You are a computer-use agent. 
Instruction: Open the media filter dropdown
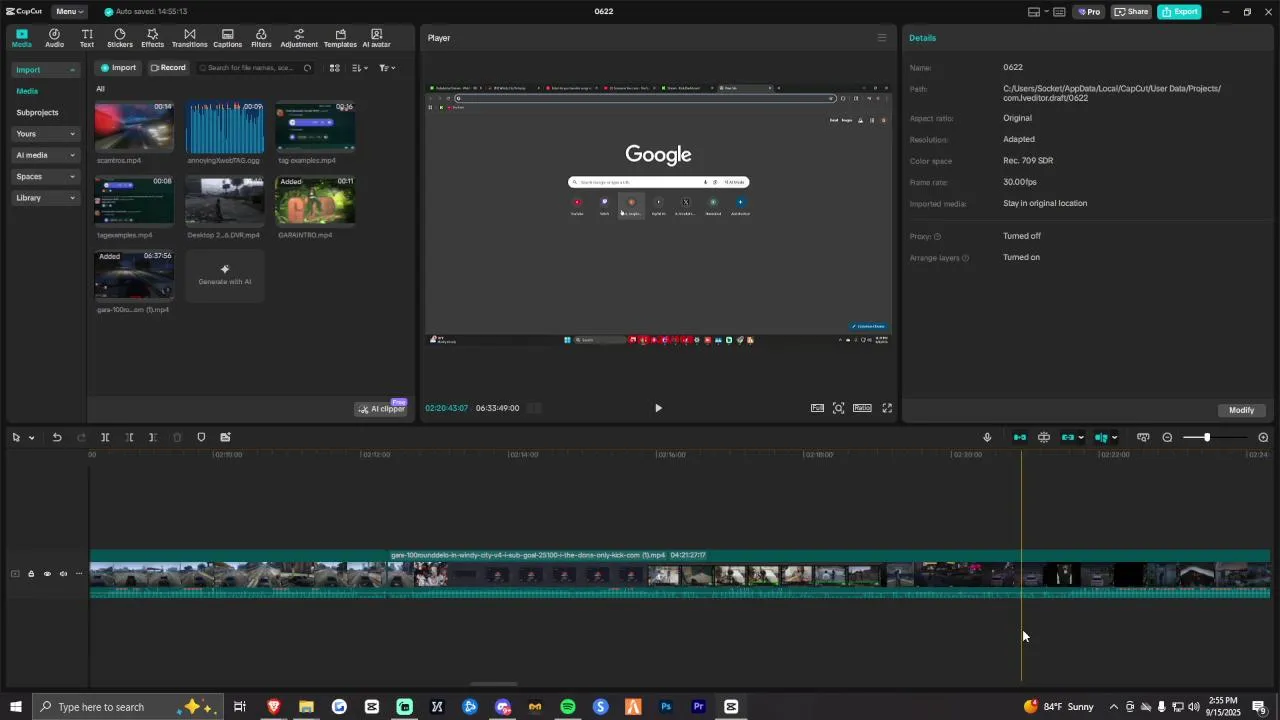coord(387,68)
